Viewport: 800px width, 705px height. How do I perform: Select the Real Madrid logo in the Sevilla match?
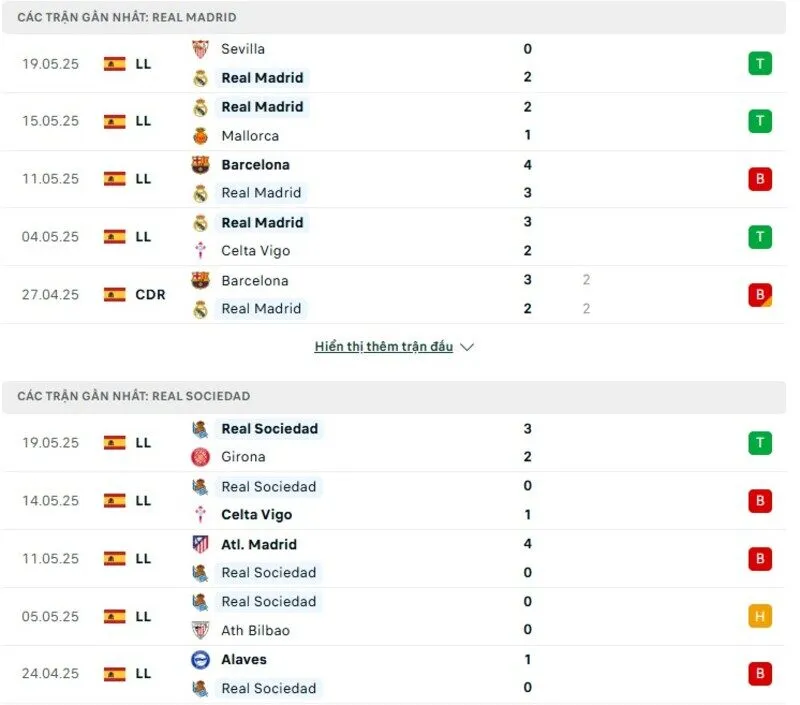pos(196,77)
